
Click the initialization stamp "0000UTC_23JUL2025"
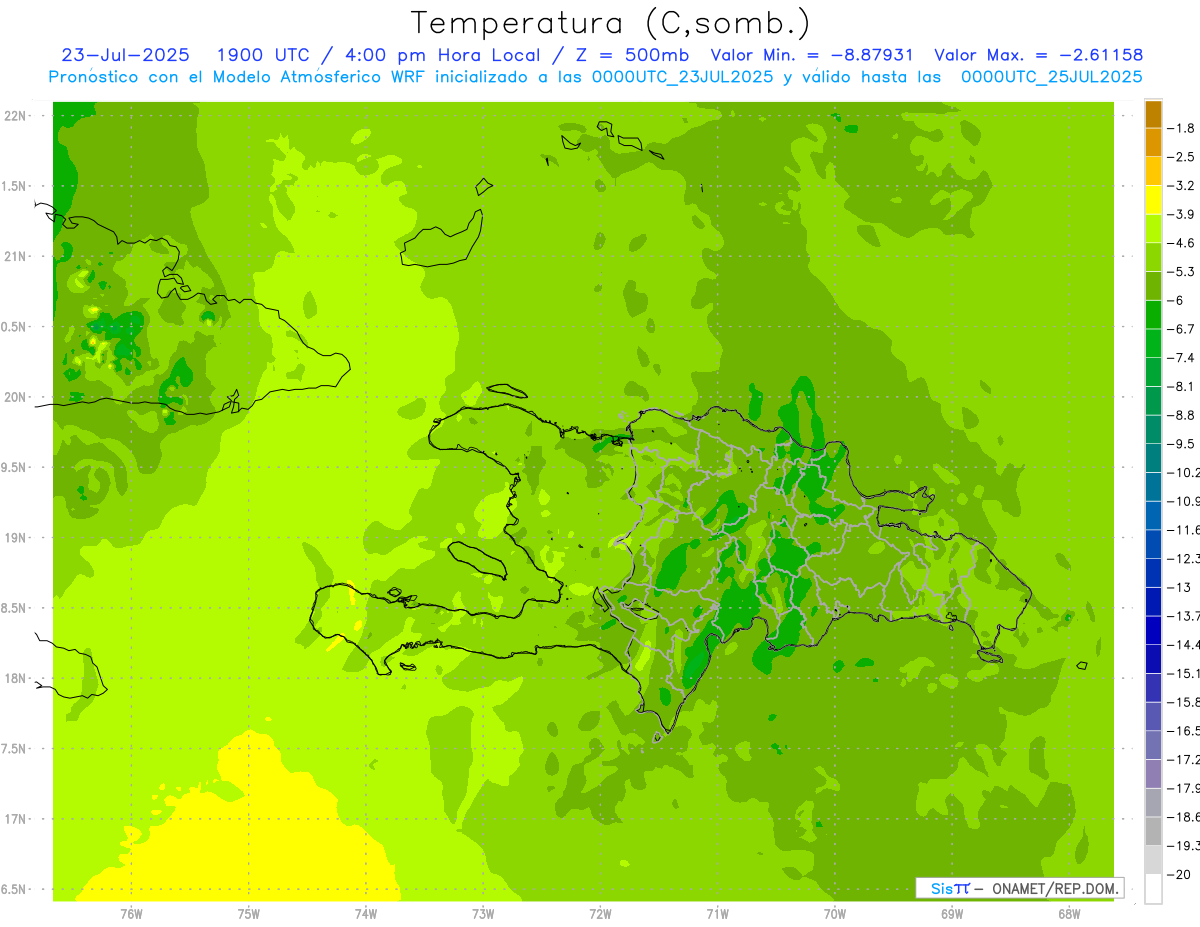[683, 76]
